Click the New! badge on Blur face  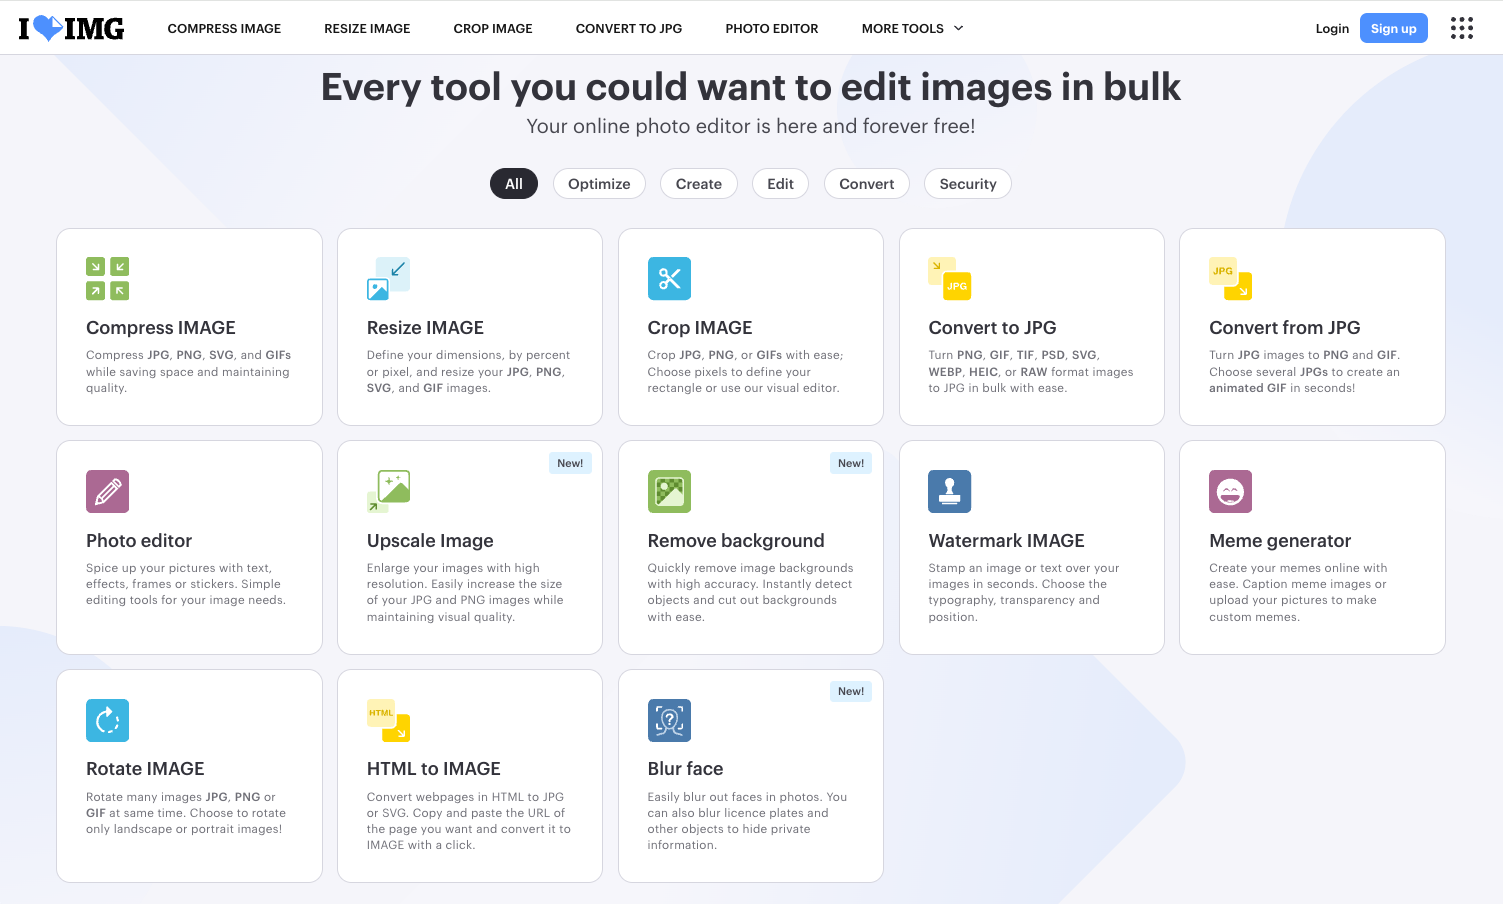pos(851,691)
